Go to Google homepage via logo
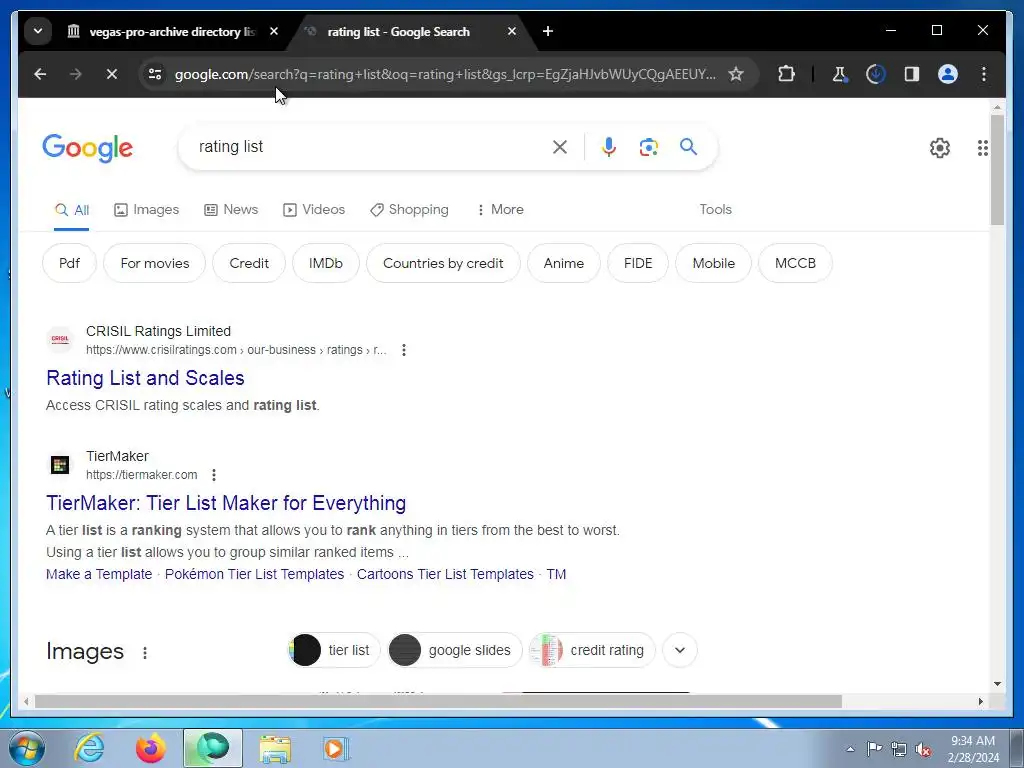 click(88, 148)
